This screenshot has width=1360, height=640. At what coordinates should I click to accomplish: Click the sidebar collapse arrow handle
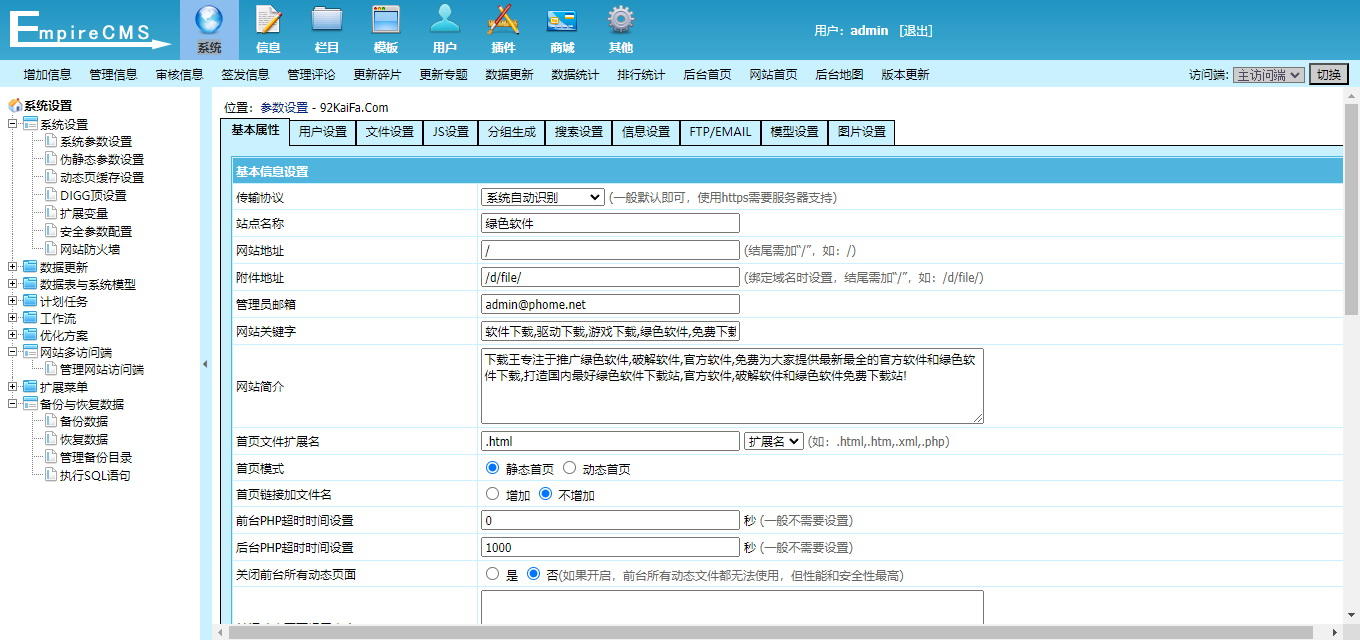205,364
